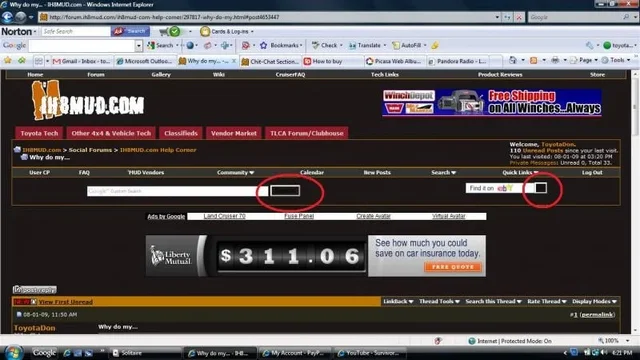Click the IH8MUD.COM logo
Image resolution: width=640 pixels, height=360 pixels.
[88, 100]
